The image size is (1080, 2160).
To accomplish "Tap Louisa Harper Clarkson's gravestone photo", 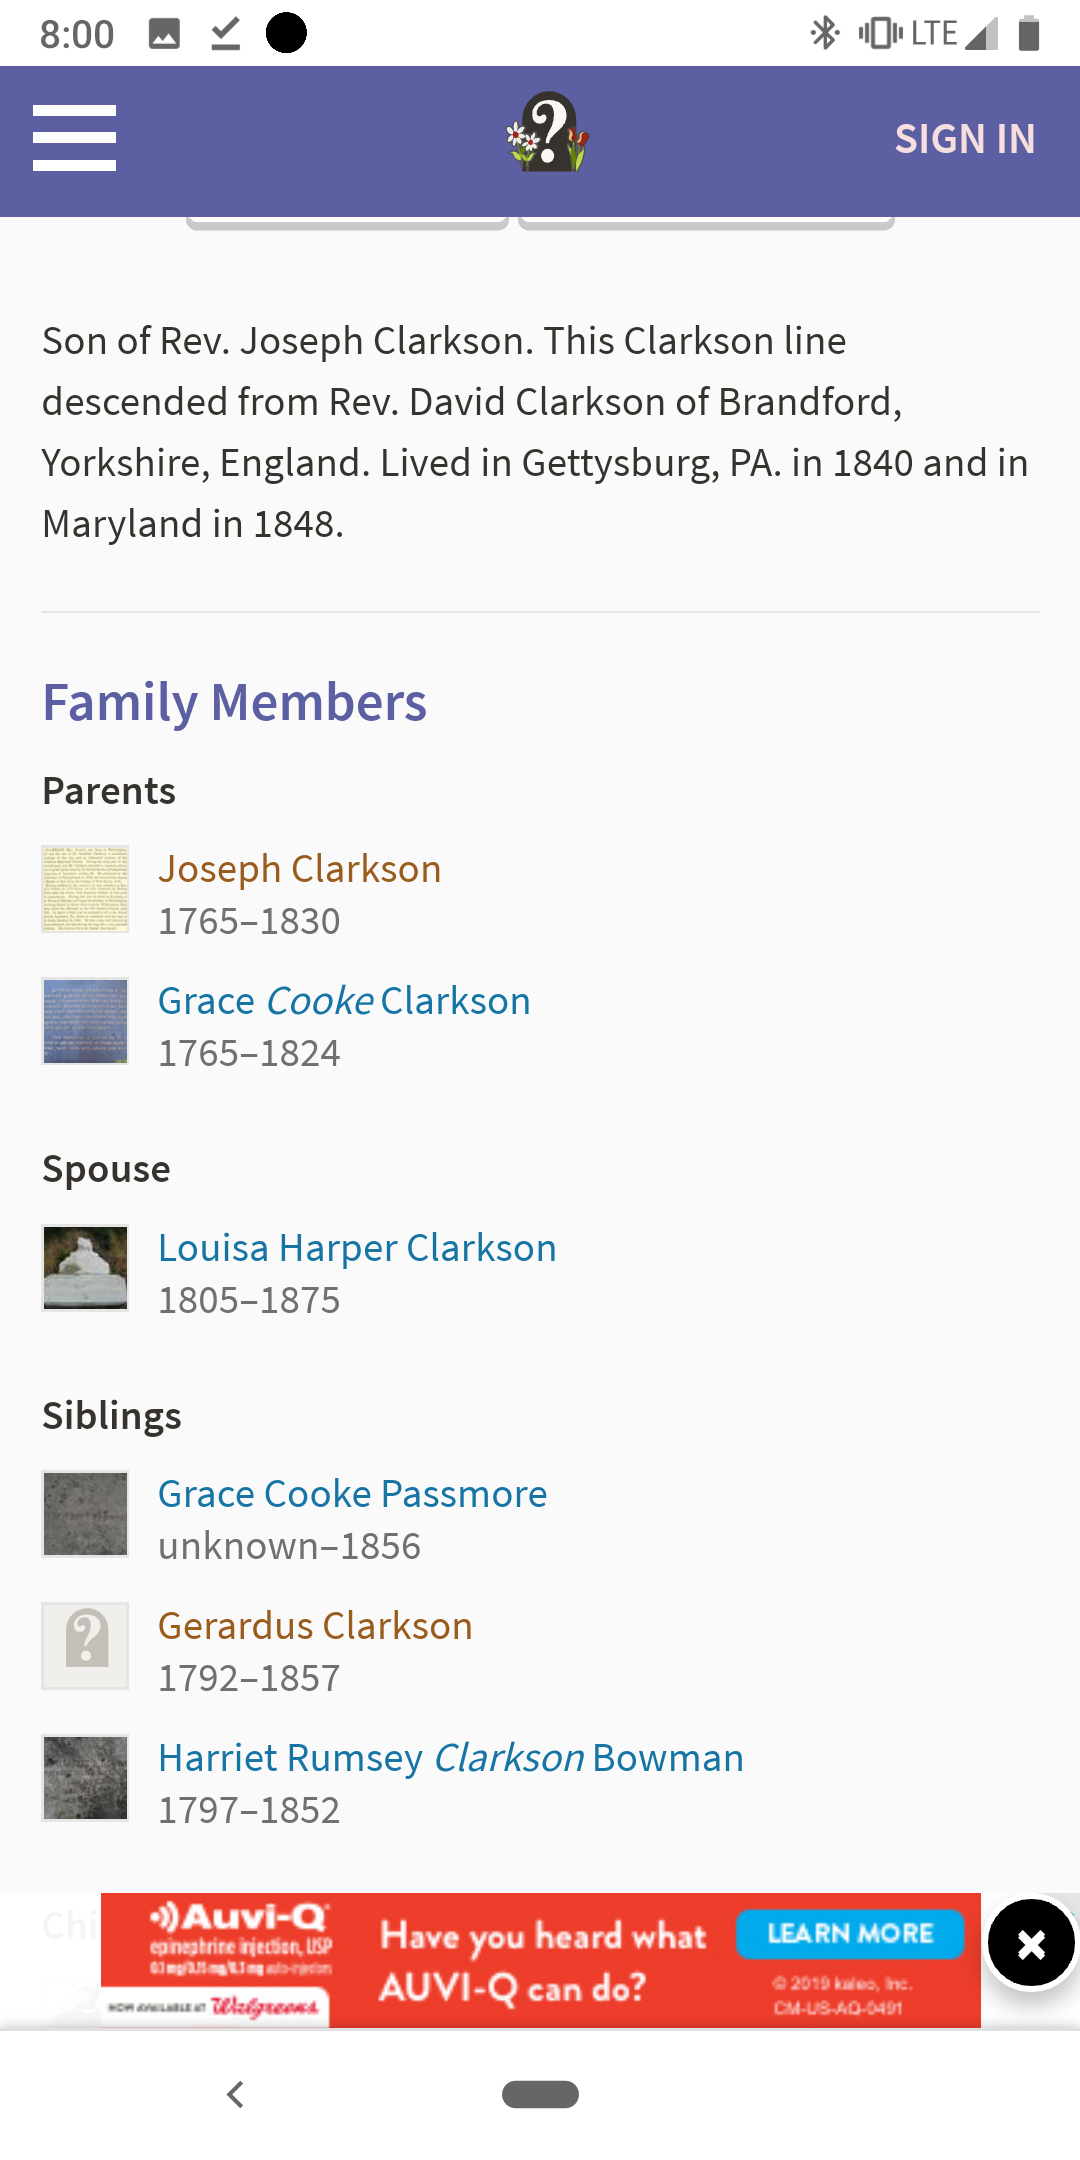I will 85,1268.
